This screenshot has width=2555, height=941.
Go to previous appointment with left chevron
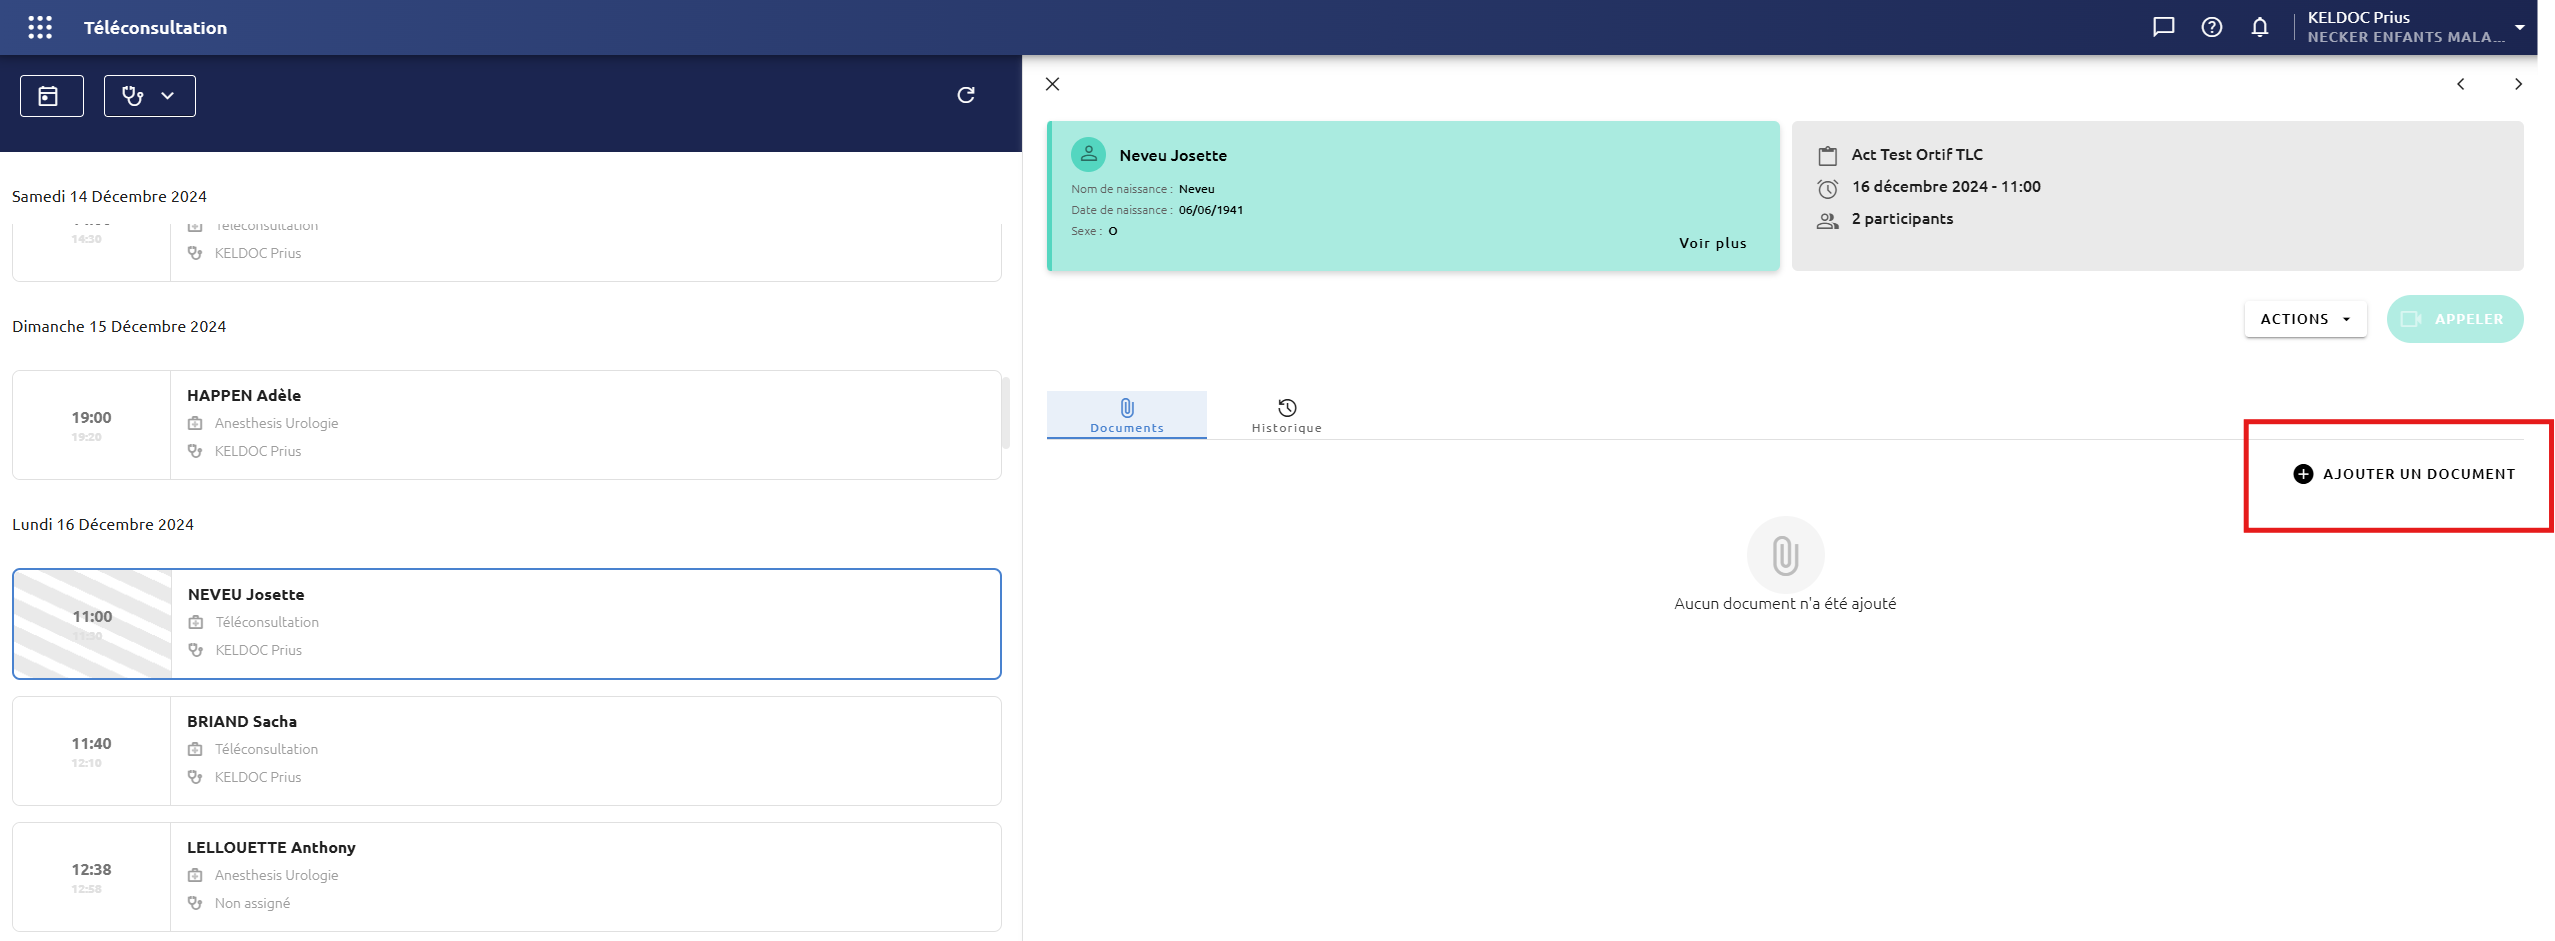coord(2461,84)
